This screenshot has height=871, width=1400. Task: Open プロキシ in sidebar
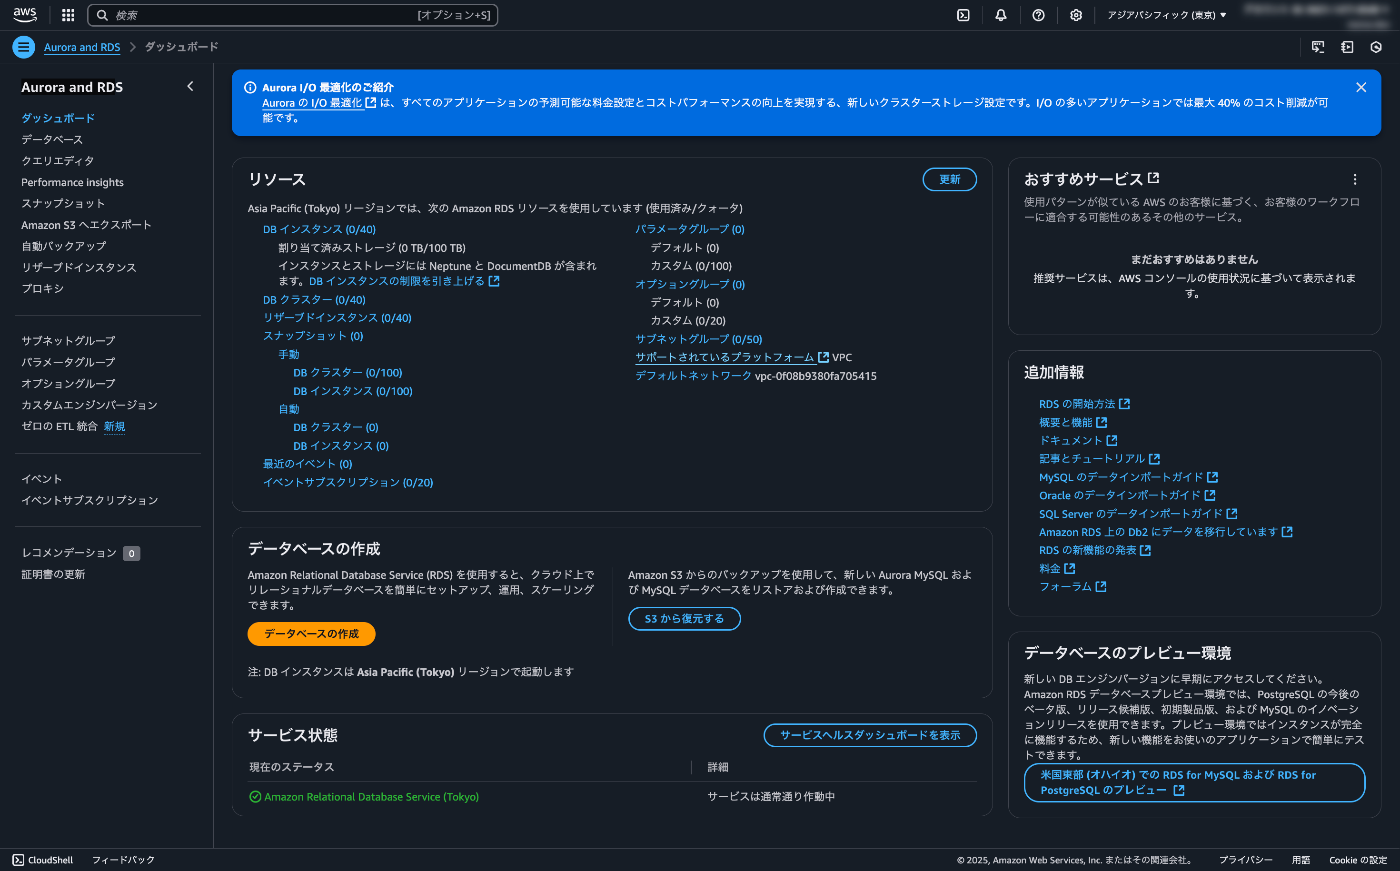43,288
